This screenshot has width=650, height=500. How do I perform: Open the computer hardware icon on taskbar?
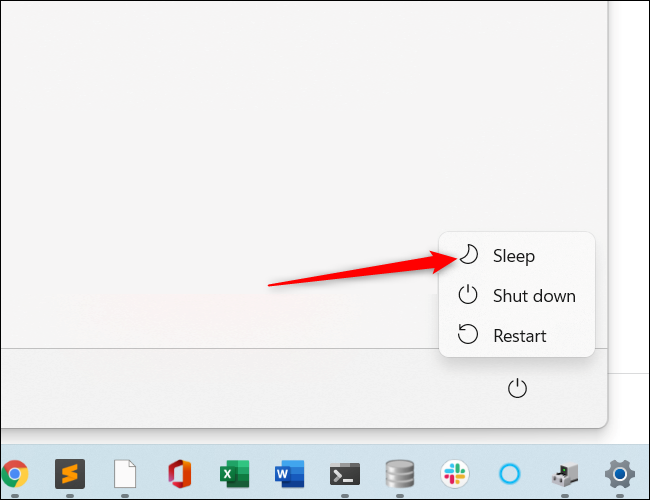click(565, 473)
